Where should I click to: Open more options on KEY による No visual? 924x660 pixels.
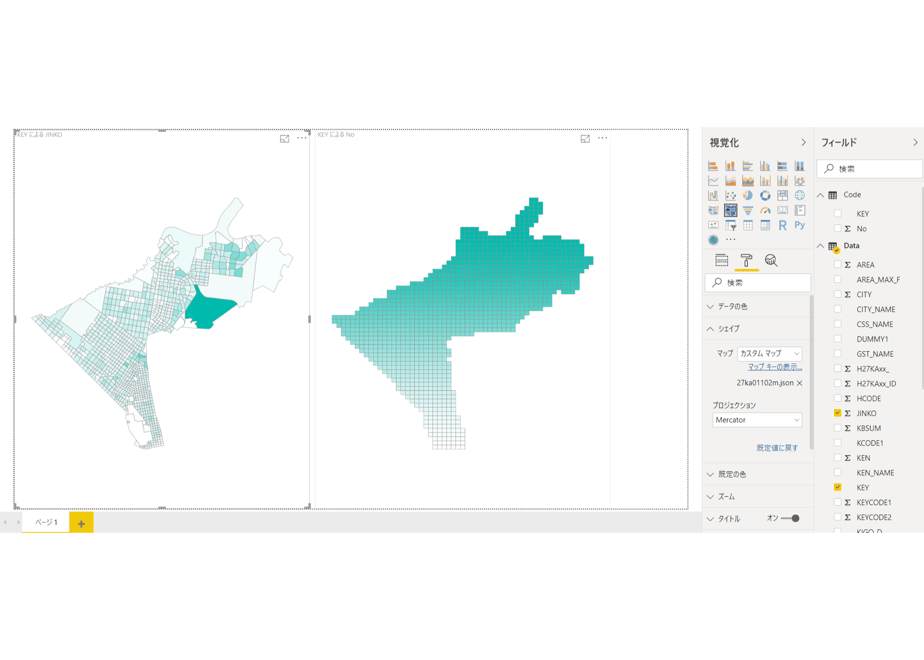point(602,138)
